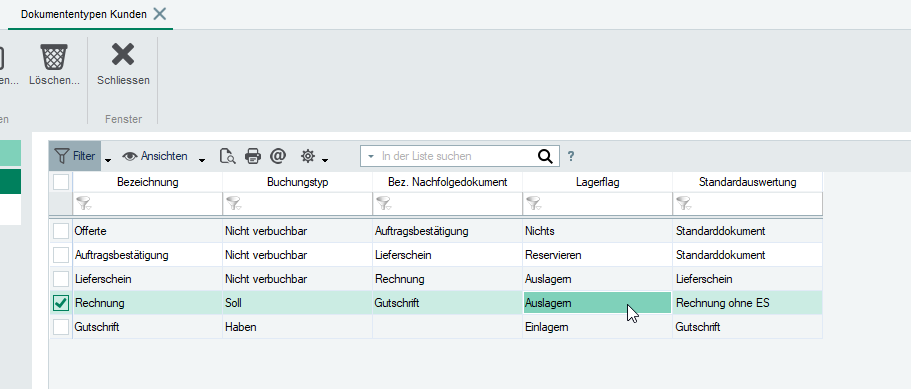Click Lieferschein in the Standardauswertung column
The image size is (911, 389).
coord(748,279)
